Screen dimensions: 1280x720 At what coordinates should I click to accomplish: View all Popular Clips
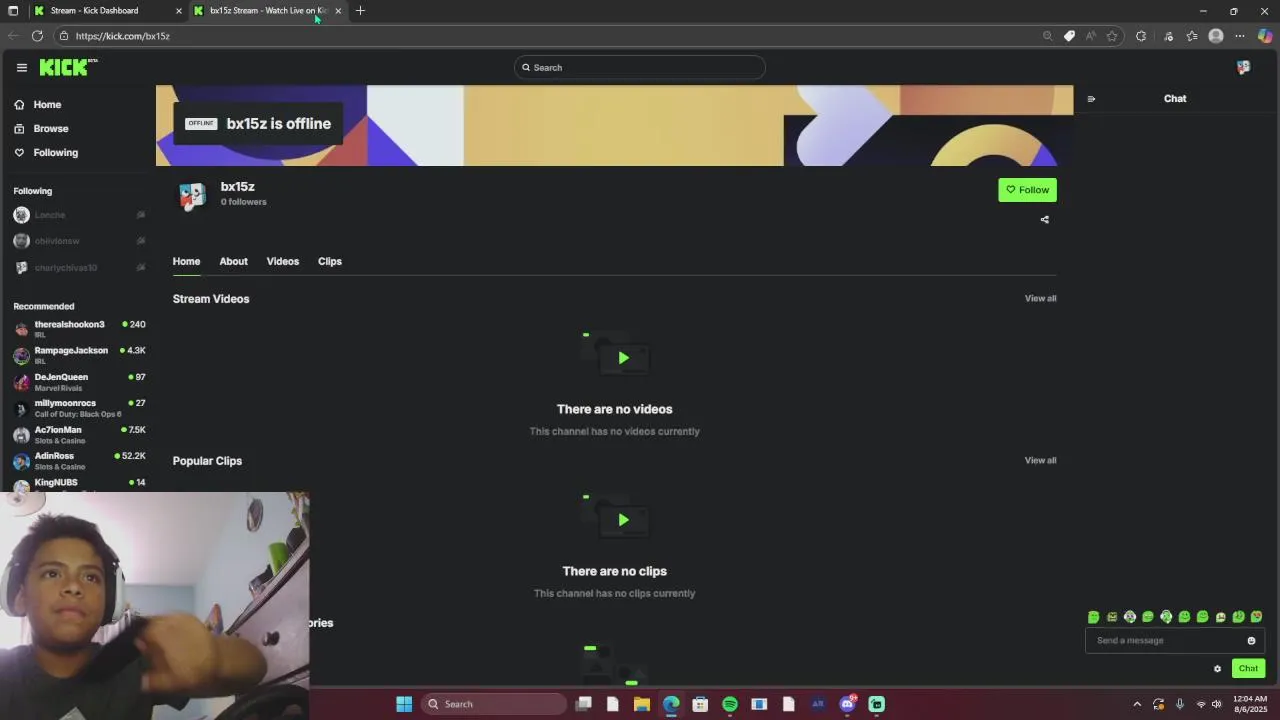coord(1040,460)
